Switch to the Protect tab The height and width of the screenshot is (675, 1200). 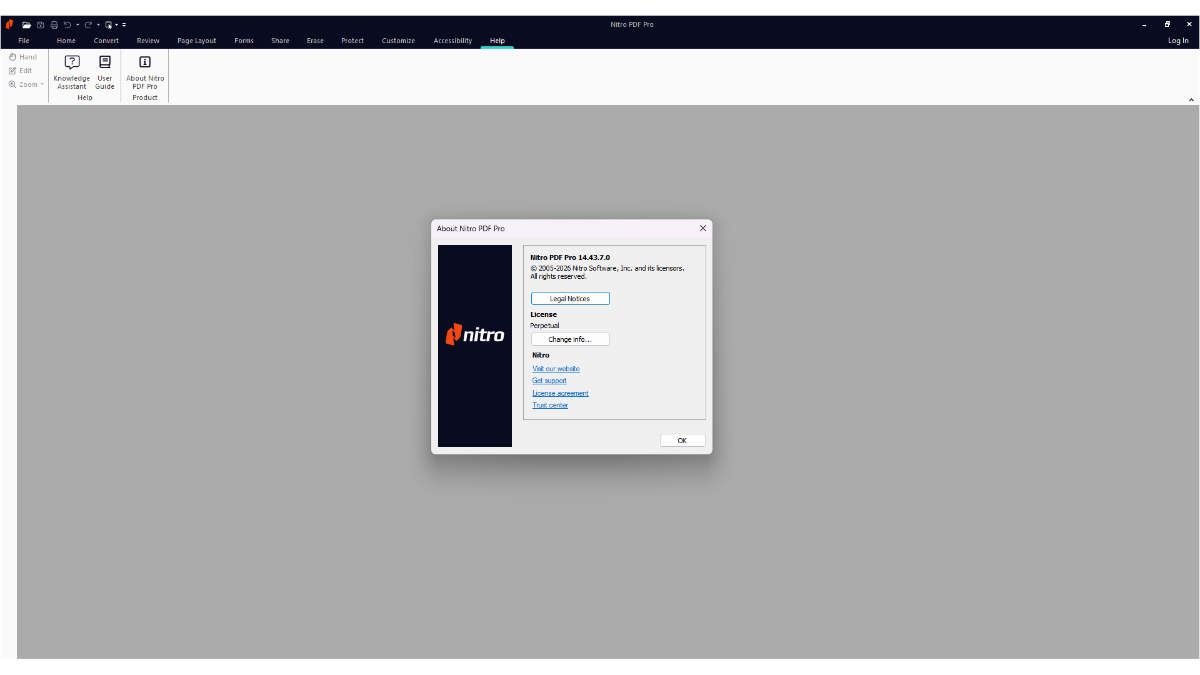[352, 41]
